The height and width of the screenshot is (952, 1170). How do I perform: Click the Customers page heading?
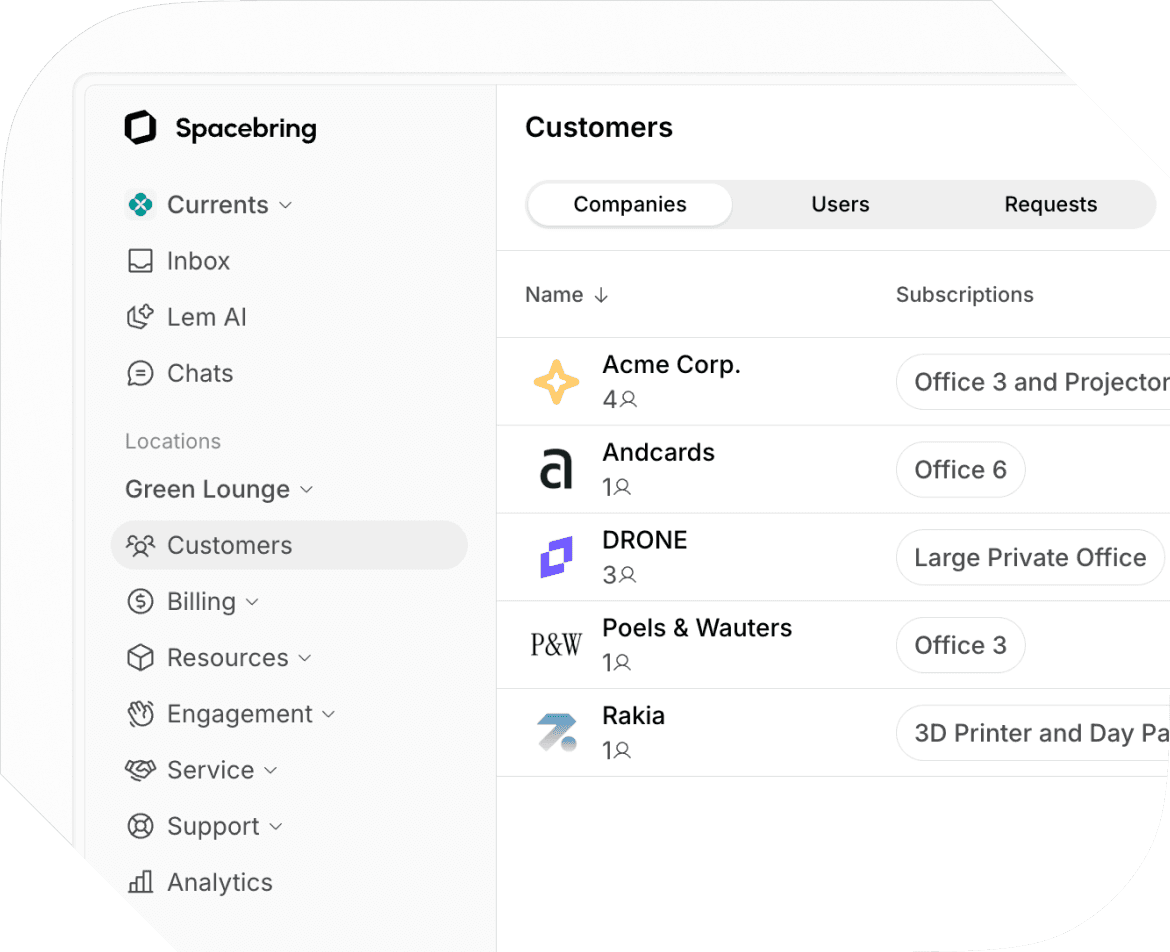(x=599, y=128)
